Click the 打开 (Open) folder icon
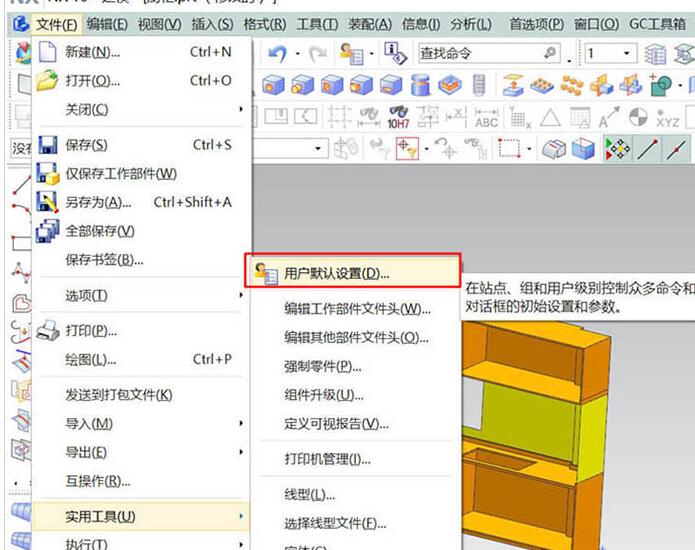Image resolution: width=695 pixels, height=550 pixels. click(47, 81)
